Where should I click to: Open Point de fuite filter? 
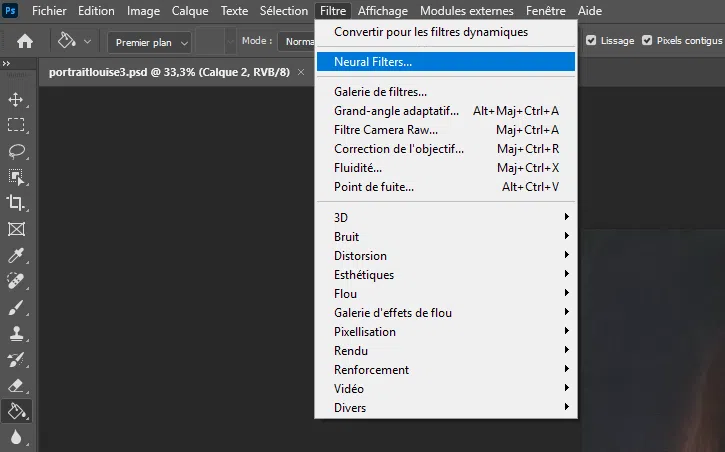click(x=446, y=186)
